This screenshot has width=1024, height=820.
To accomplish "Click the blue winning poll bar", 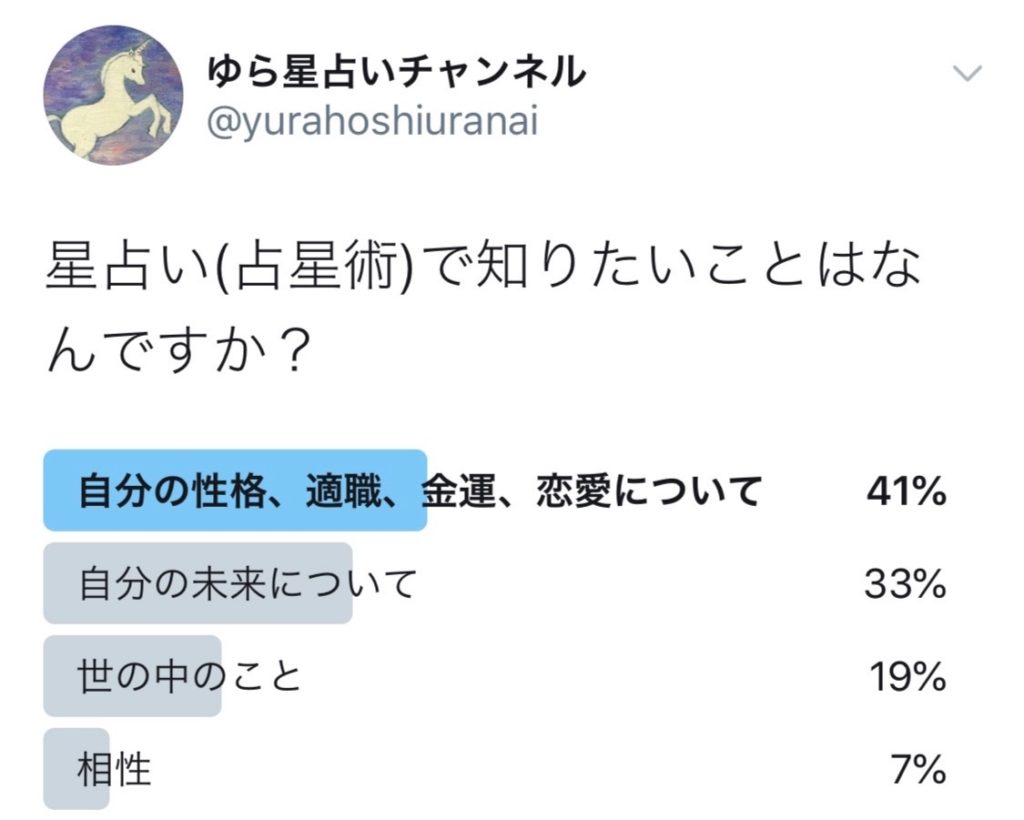I will [235, 490].
